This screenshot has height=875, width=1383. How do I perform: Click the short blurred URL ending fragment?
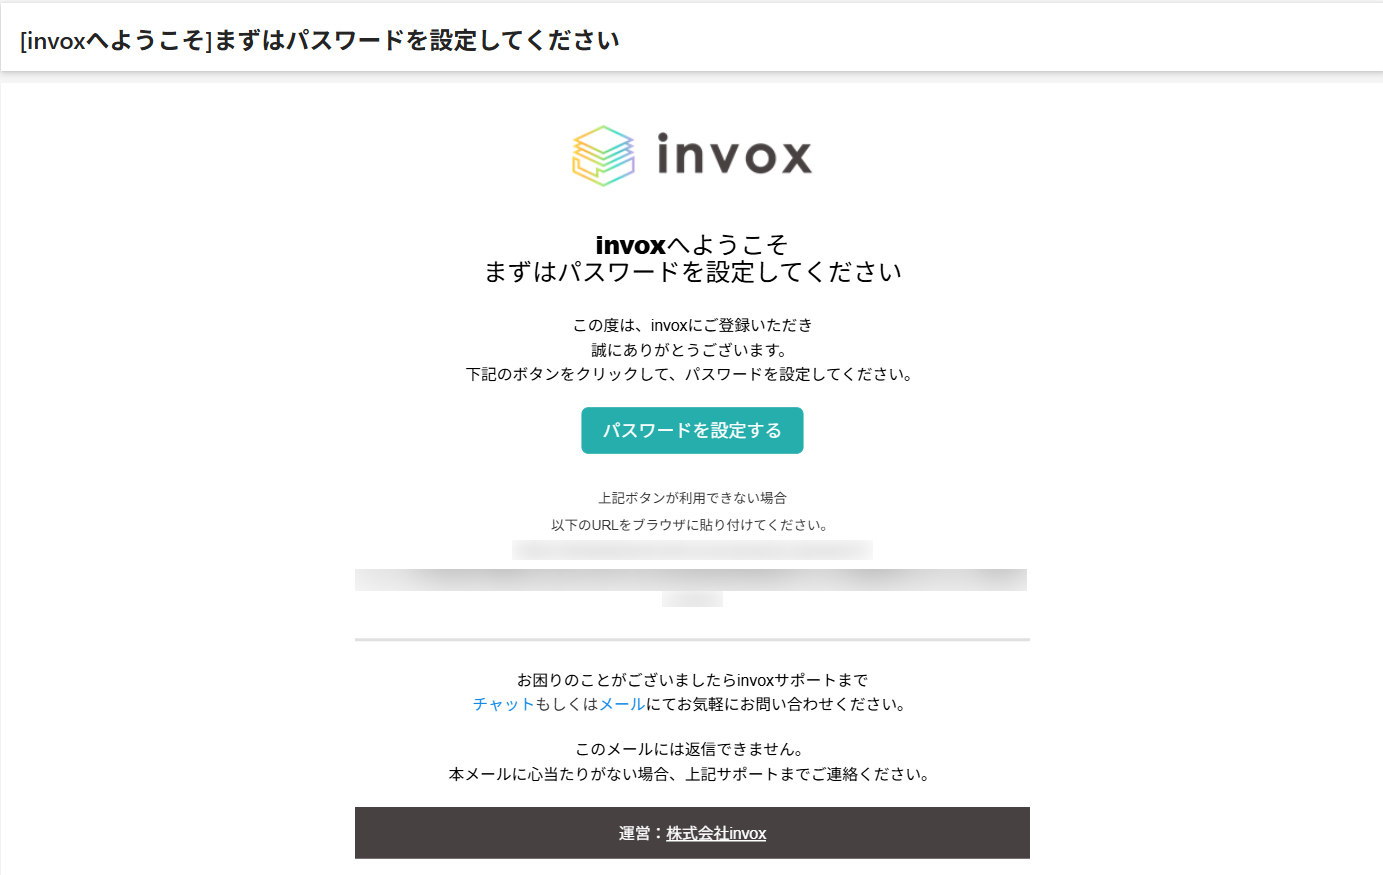(x=692, y=599)
